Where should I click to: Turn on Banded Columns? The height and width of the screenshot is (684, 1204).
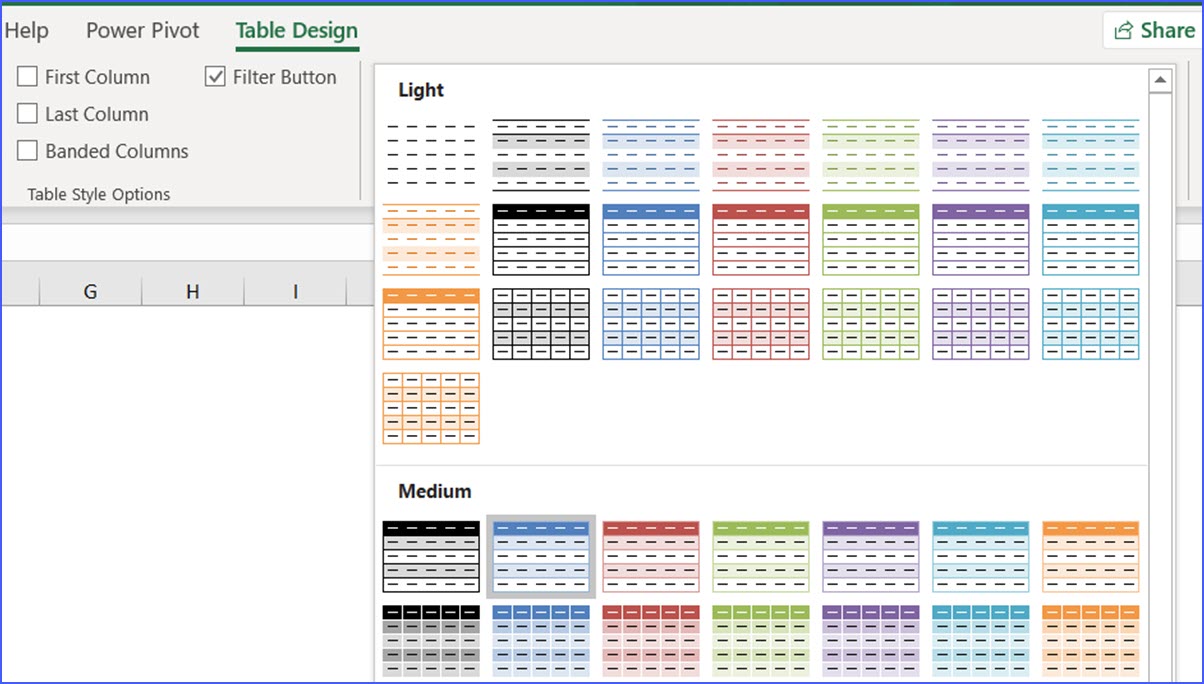click(27, 151)
